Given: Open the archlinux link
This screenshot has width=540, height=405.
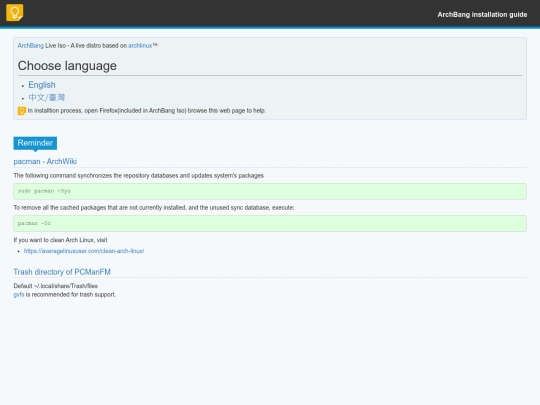Looking at the screenshot, I should [140, 45].
